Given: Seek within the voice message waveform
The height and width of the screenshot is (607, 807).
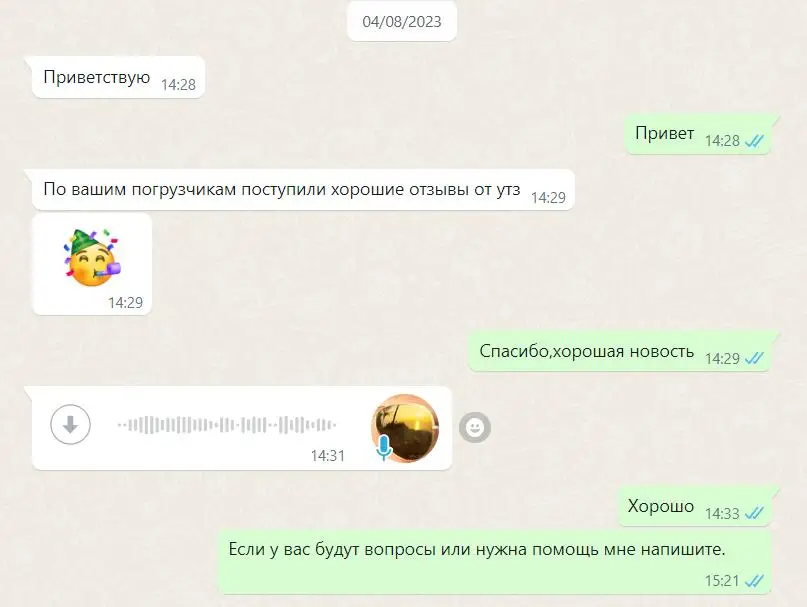Looking at the screenshot, I should coord(226,425).
